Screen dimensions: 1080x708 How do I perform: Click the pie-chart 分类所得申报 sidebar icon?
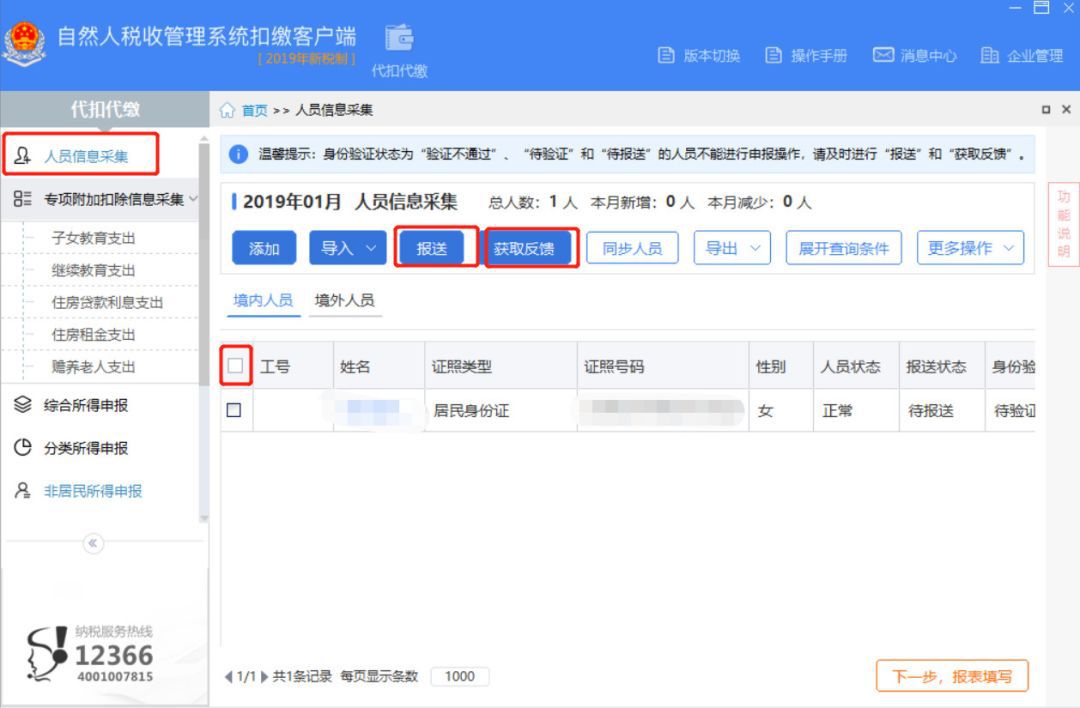22,448
